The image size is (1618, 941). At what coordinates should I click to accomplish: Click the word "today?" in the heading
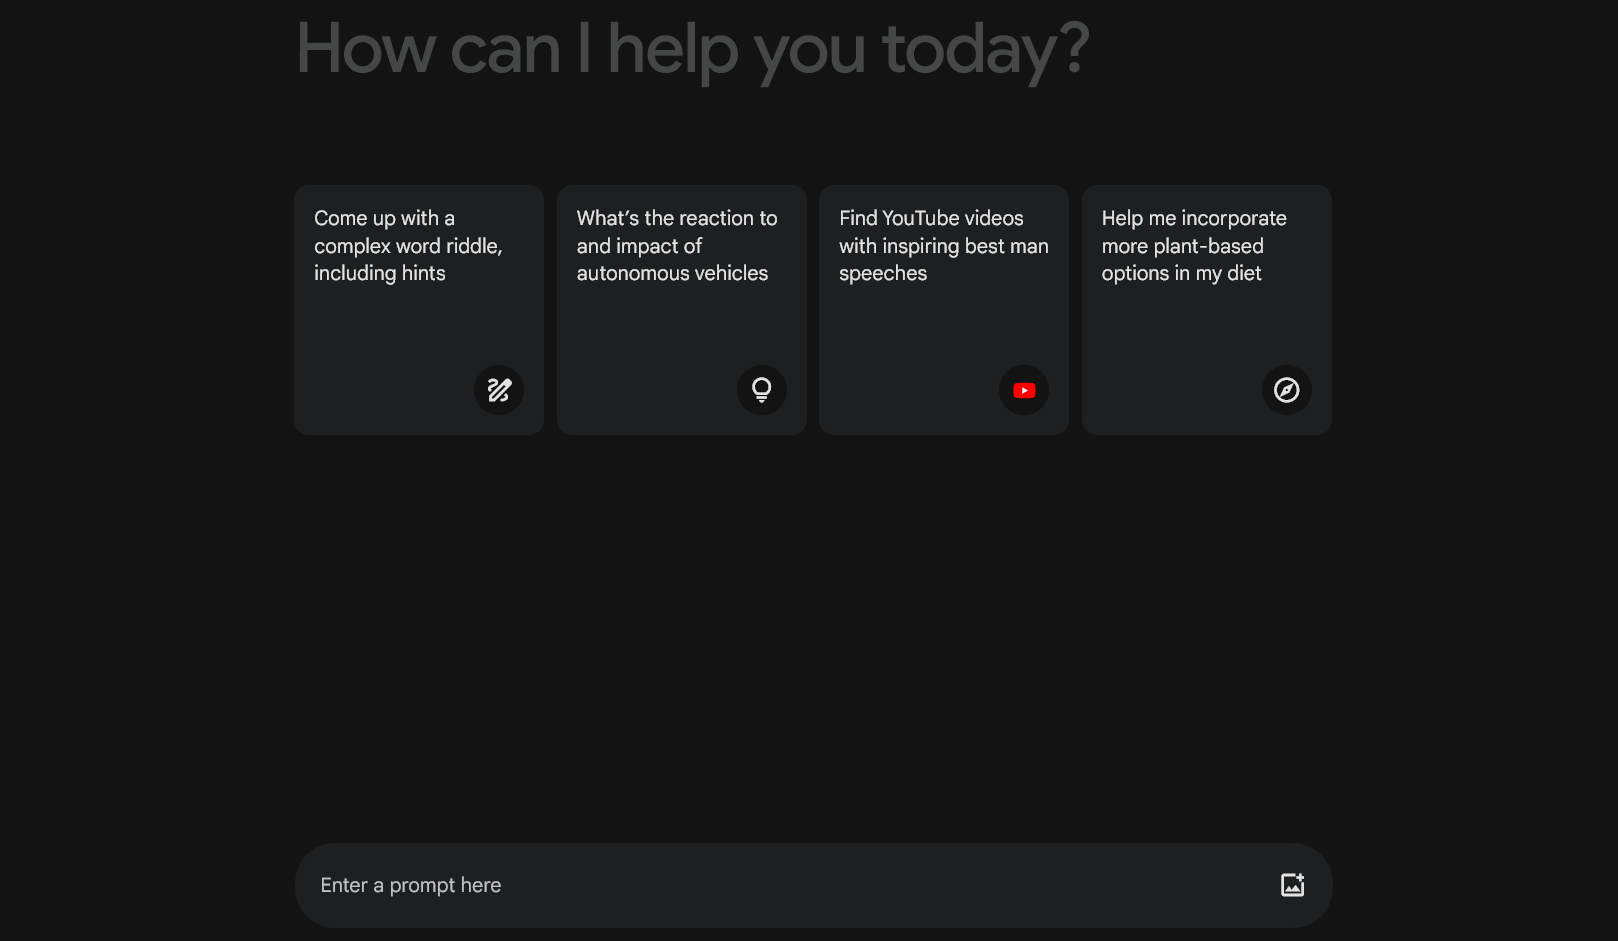click(x=985, y=49)
